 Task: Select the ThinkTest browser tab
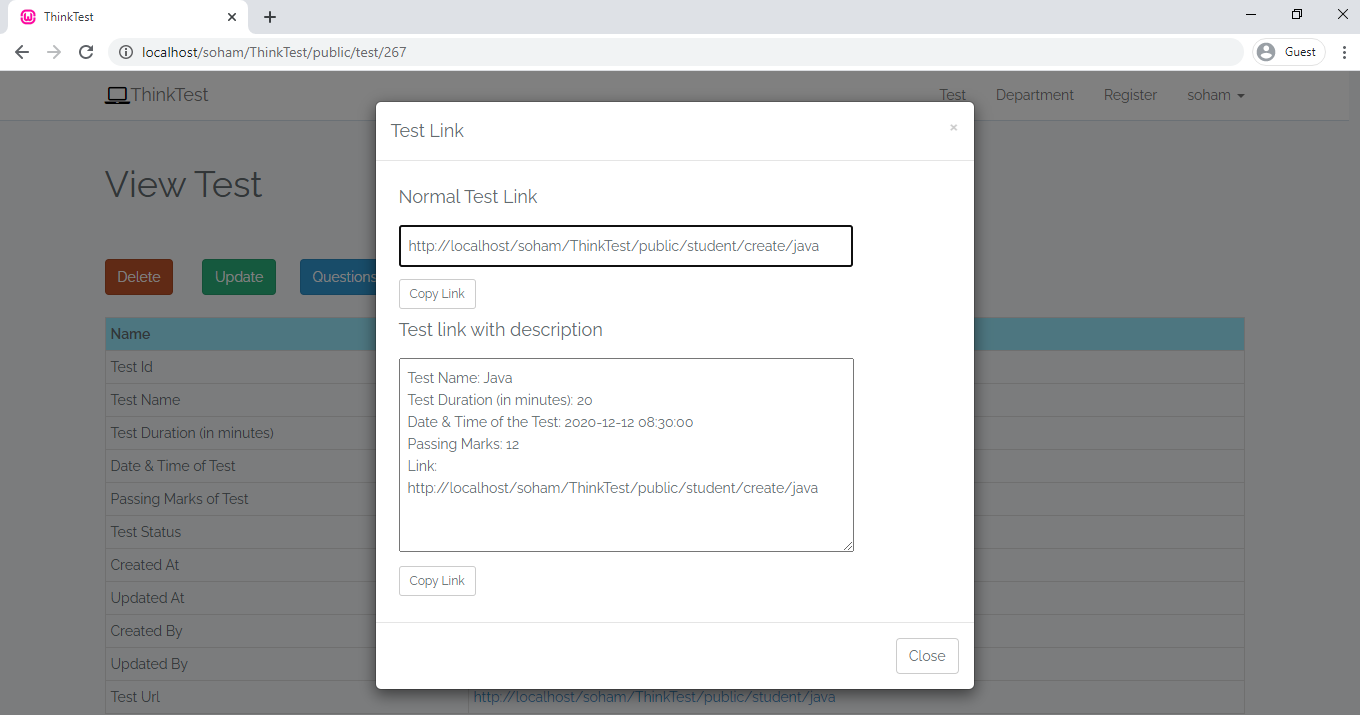tap(127, 17)
